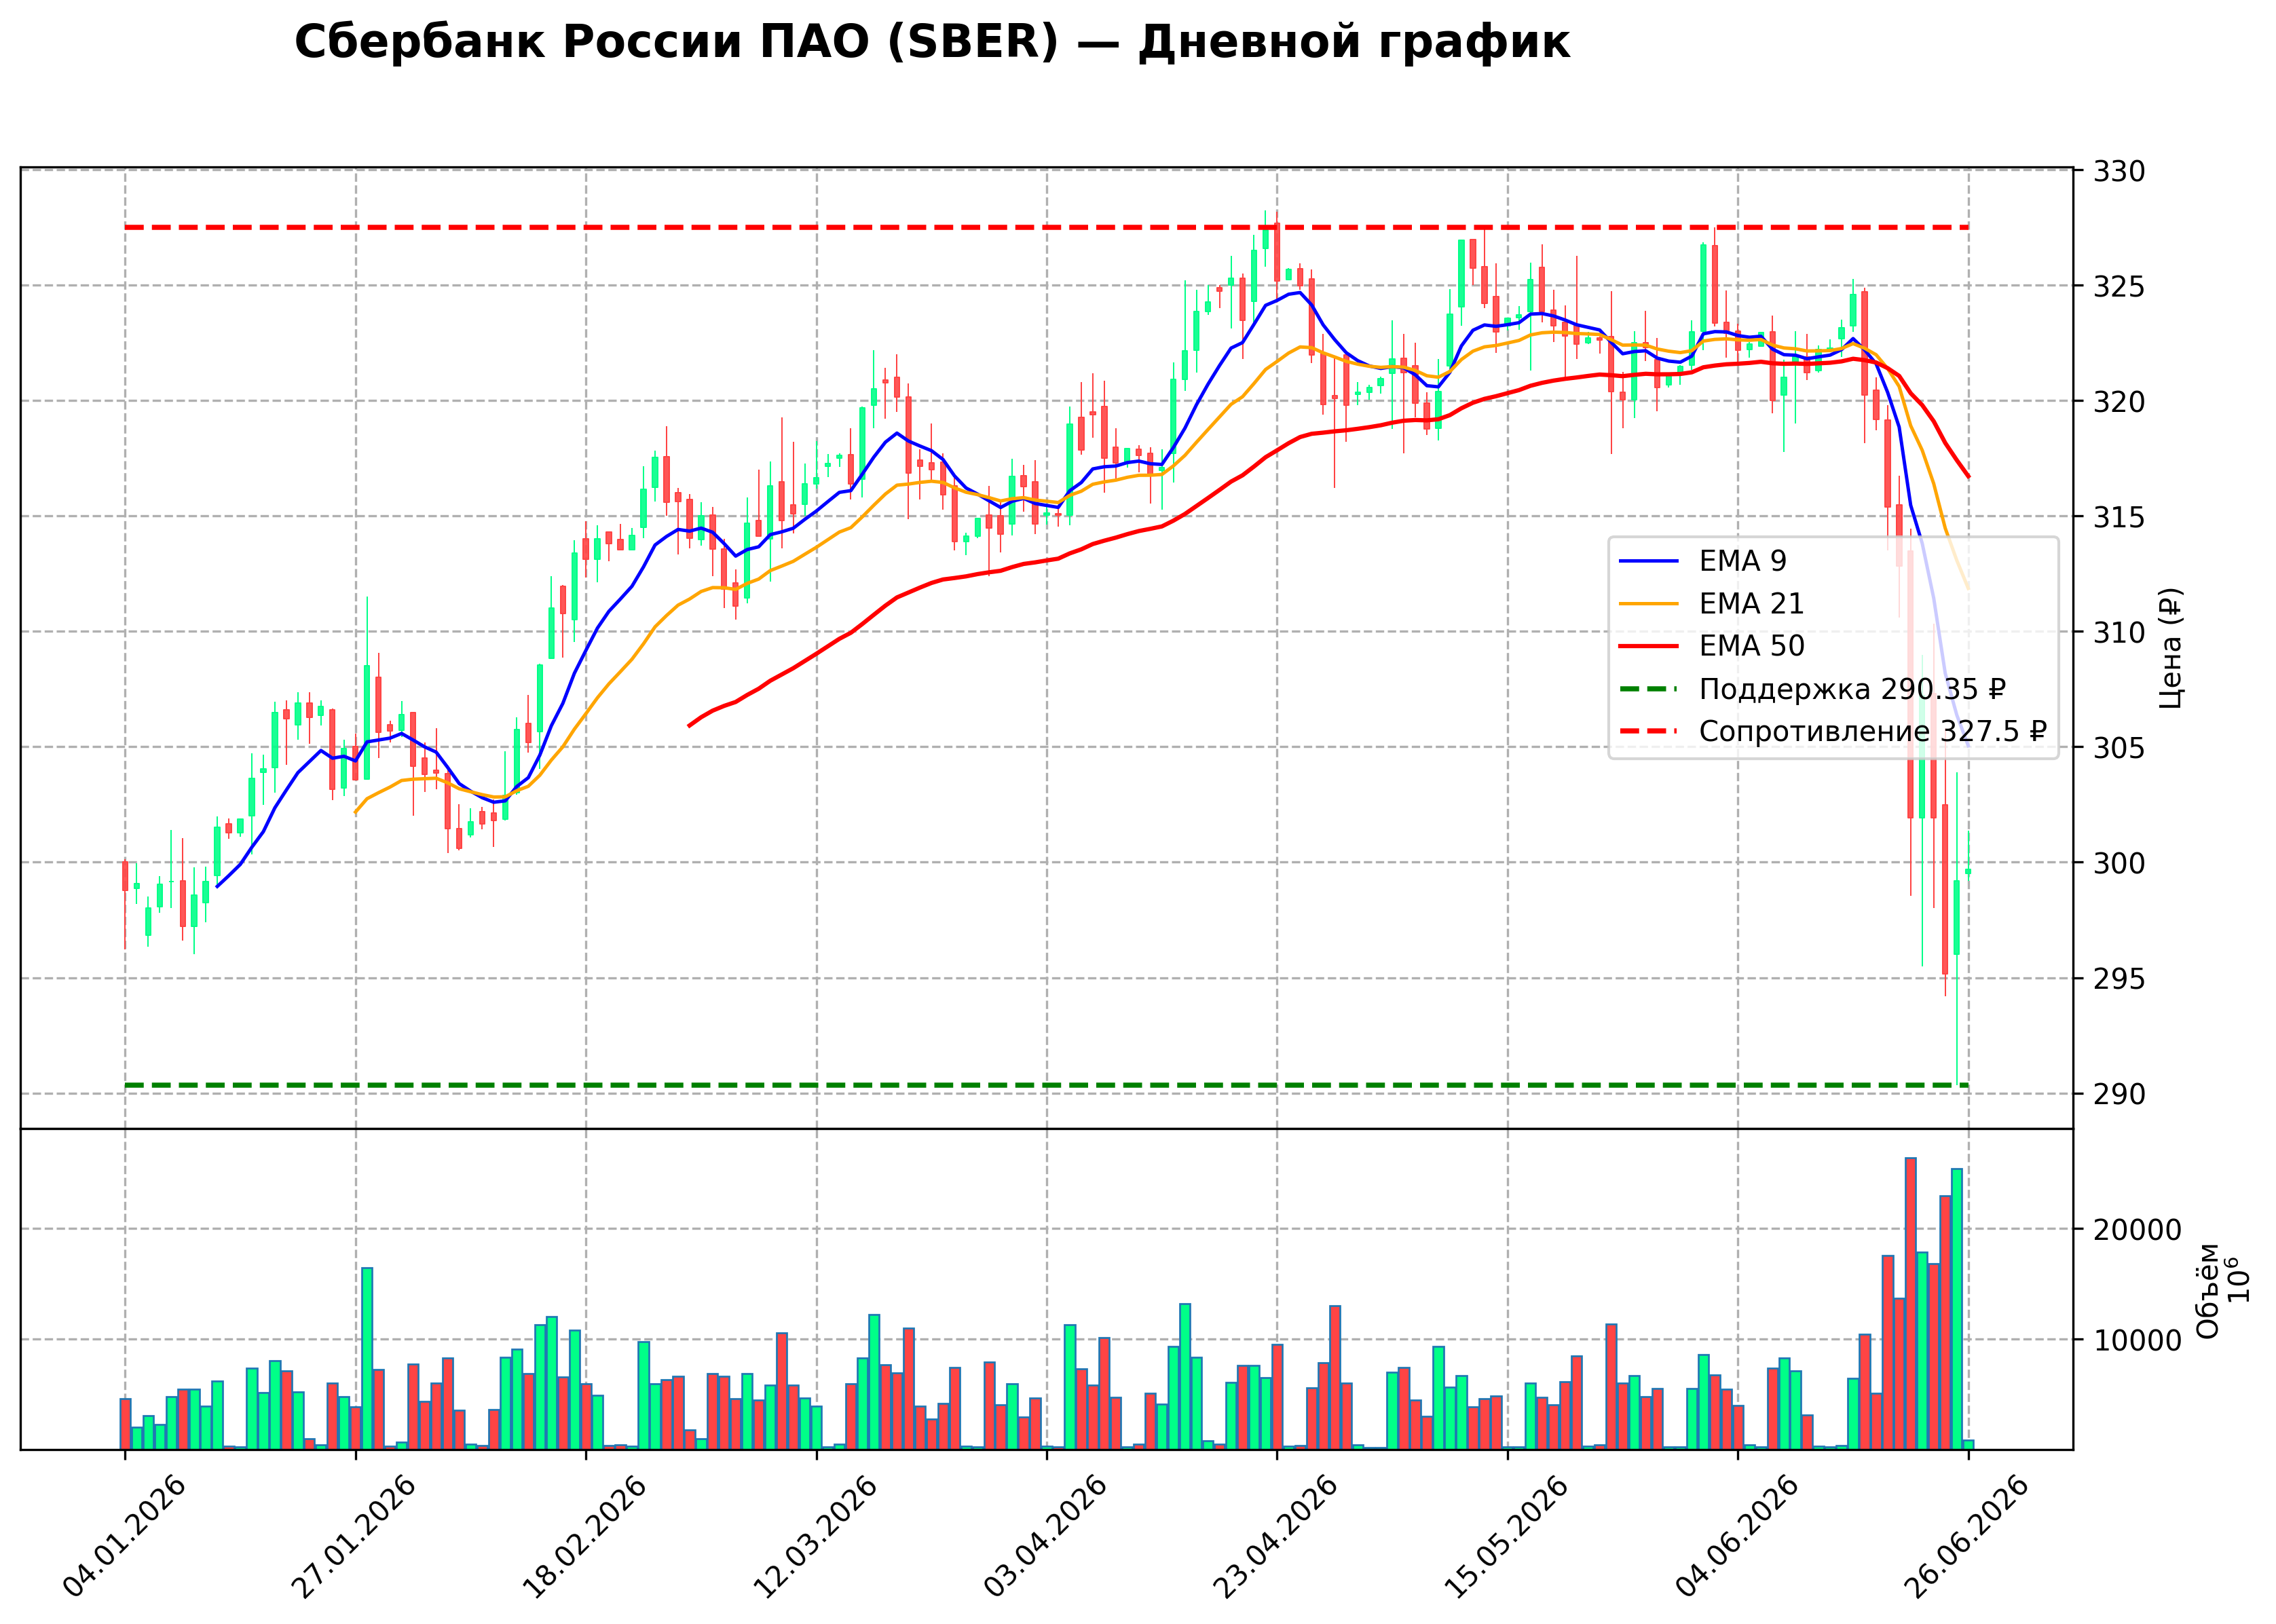The image size is (2276, 1624).
Task: Click the green dashed support legend swatch
Action: coord(1649,689)
